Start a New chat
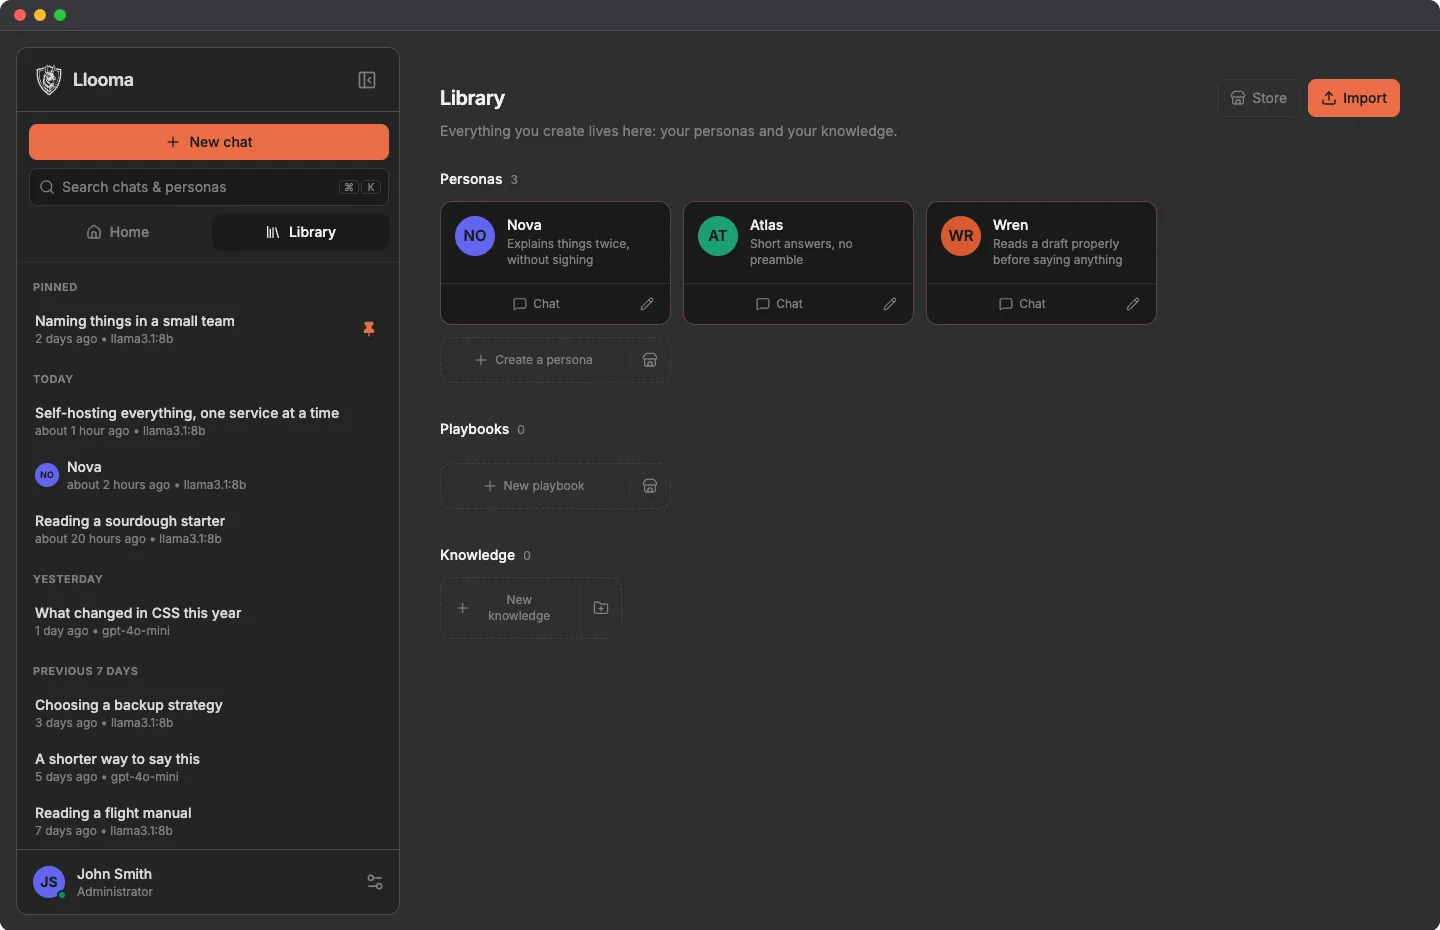The width and height of the screenshot is (1440, 930). (x=209, y=142)
